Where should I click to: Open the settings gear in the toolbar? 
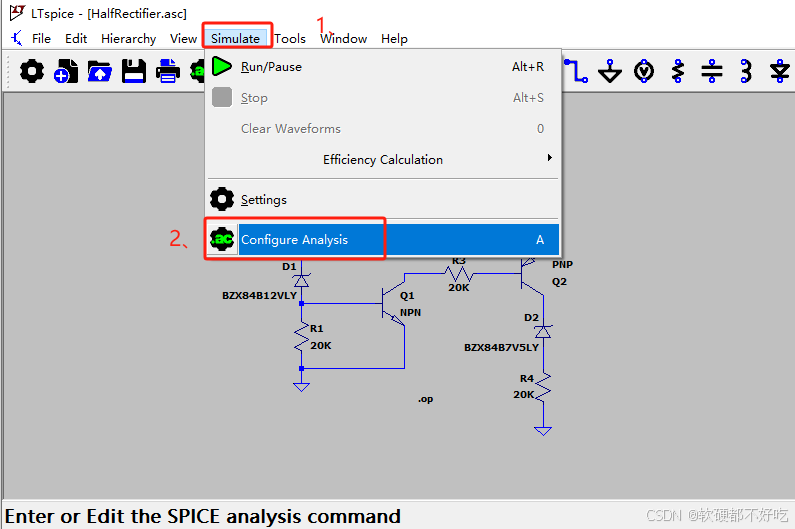click(x=31, y=71)
